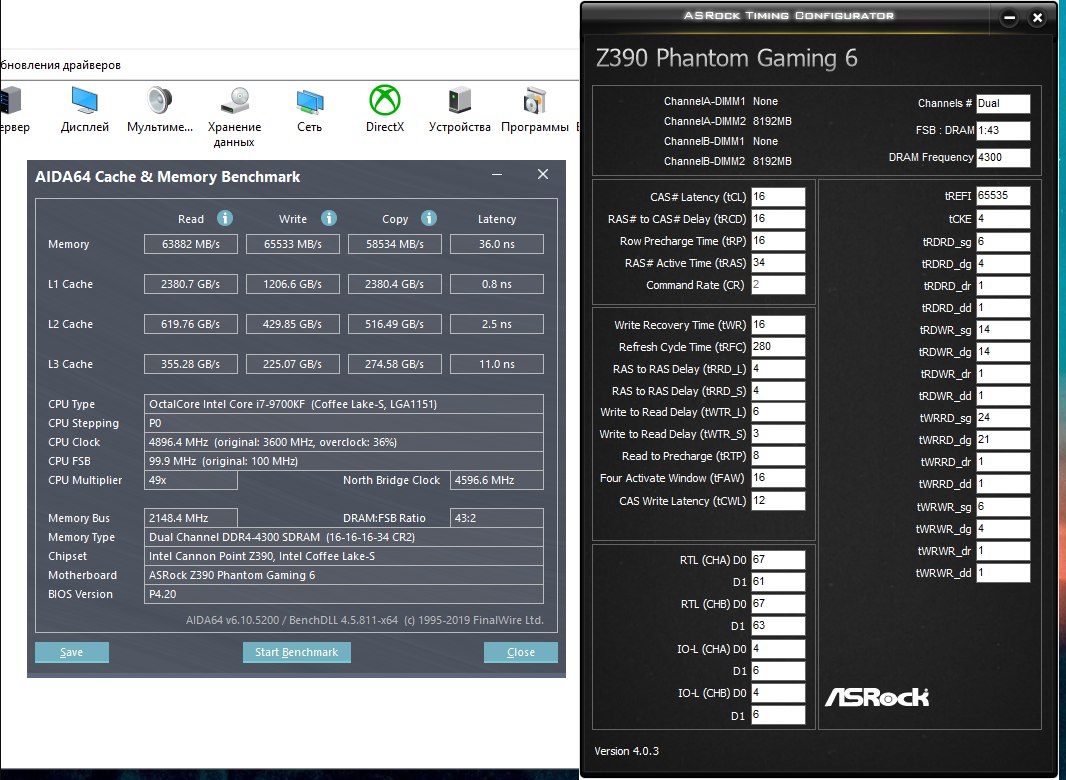
Task: Click the North Bridge Clock value 4596.6 MHz
Action: (x=496, y=480)
